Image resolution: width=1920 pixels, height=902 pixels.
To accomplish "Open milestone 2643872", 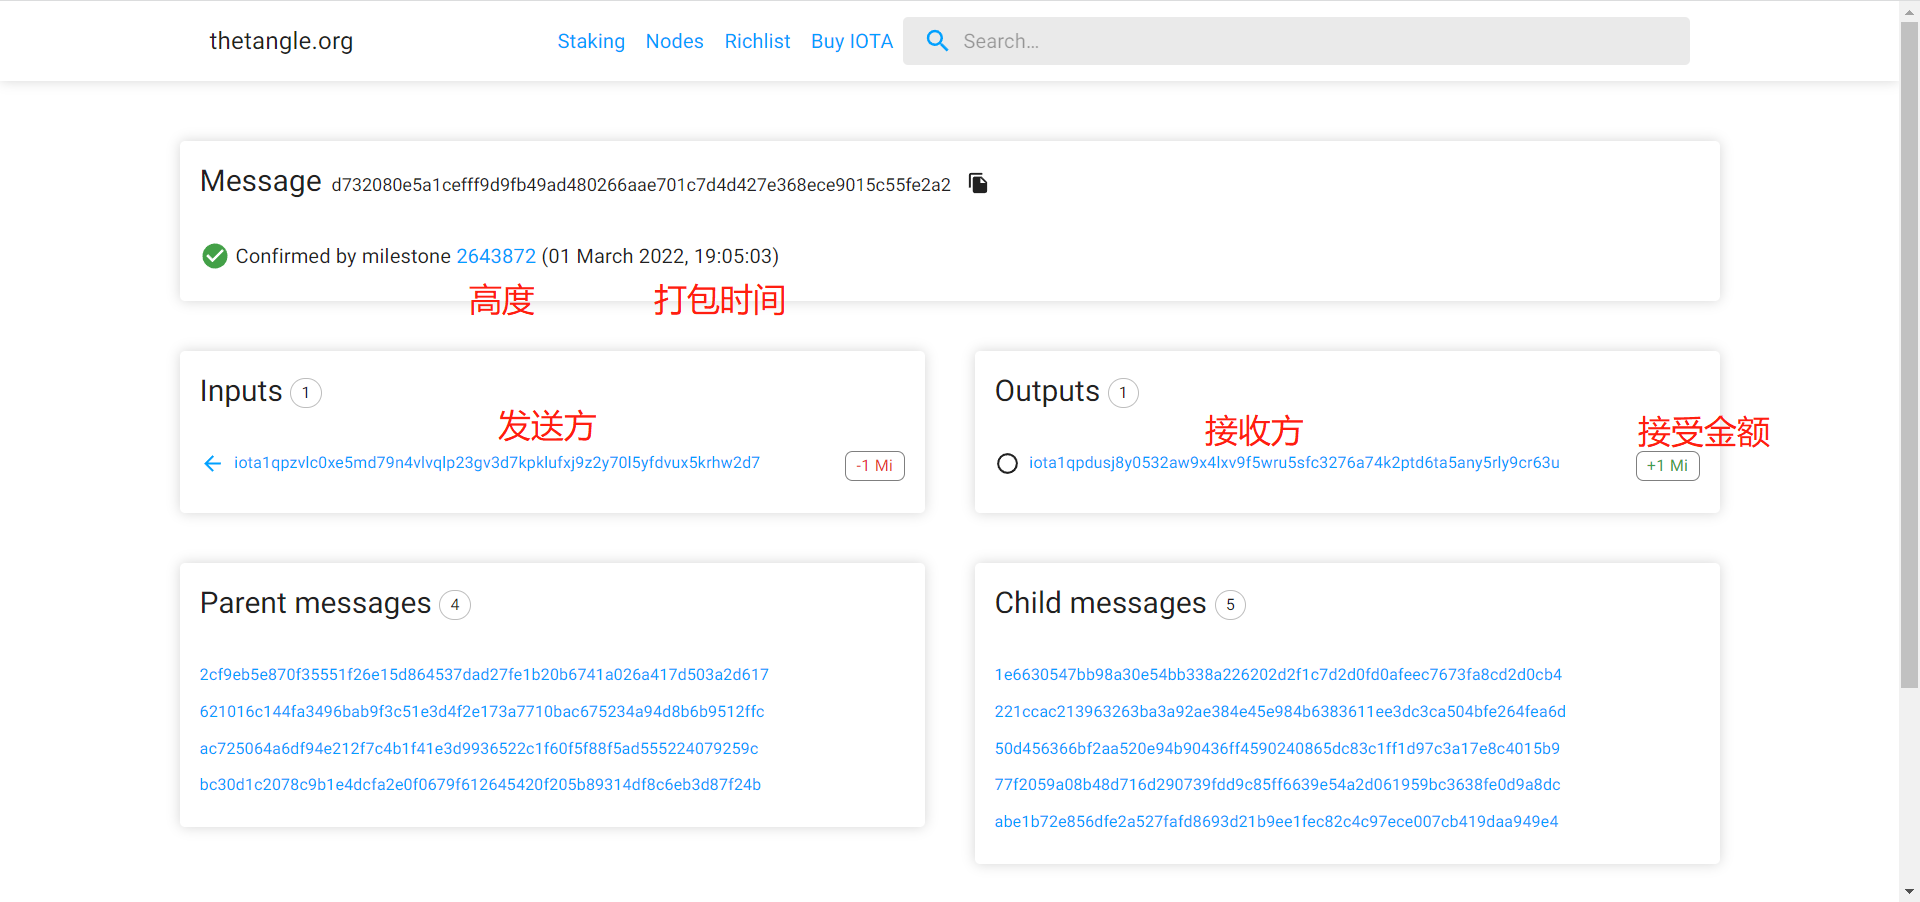I will (496, 256).
